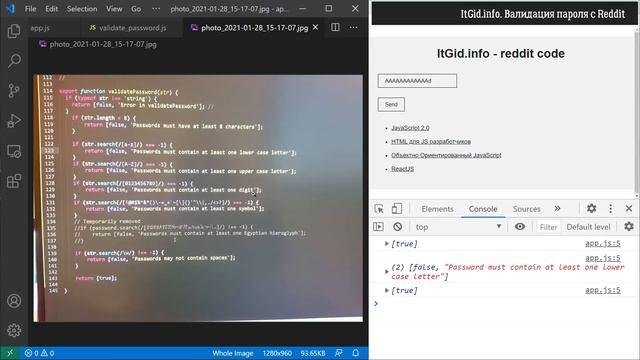
Task: Open the Default levels dropdown
Action: click(588, 227)
